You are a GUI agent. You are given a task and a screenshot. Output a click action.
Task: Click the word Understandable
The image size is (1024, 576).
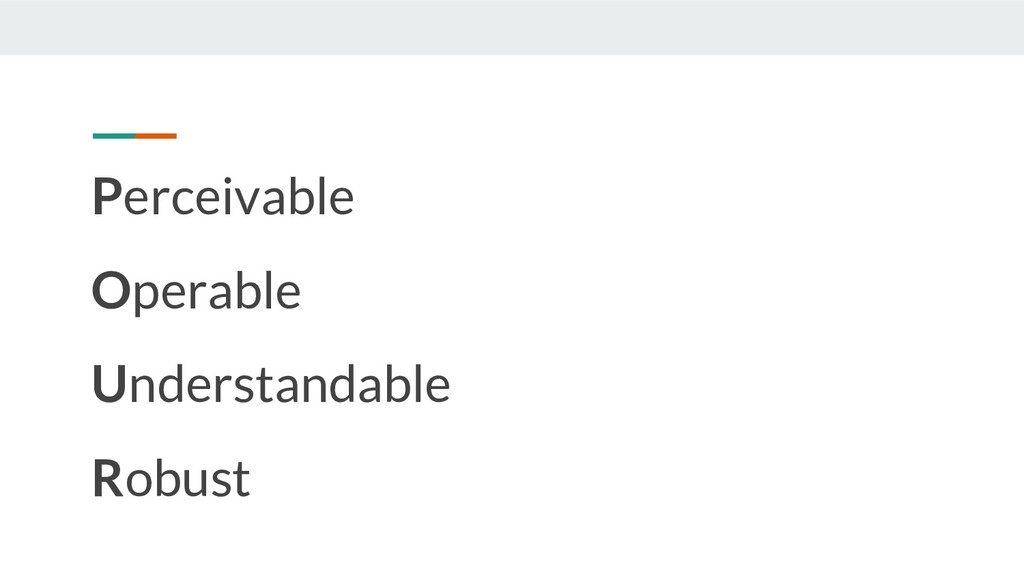271,385
